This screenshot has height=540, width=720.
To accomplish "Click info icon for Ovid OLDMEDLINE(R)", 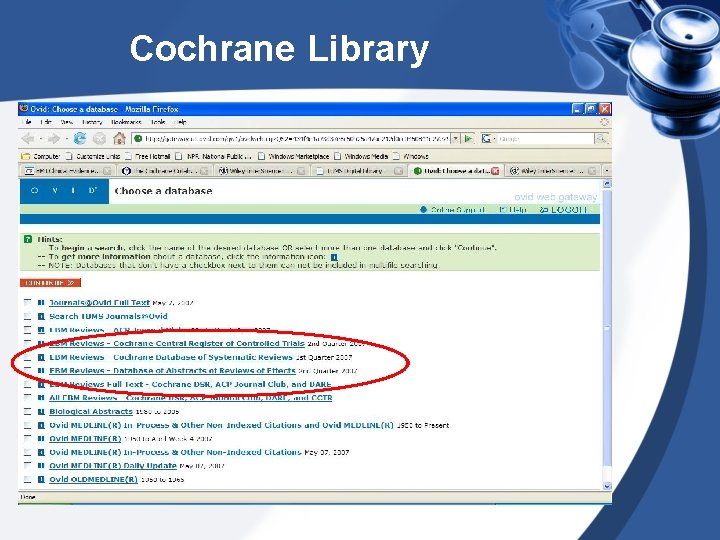I will tap(41, 479).
